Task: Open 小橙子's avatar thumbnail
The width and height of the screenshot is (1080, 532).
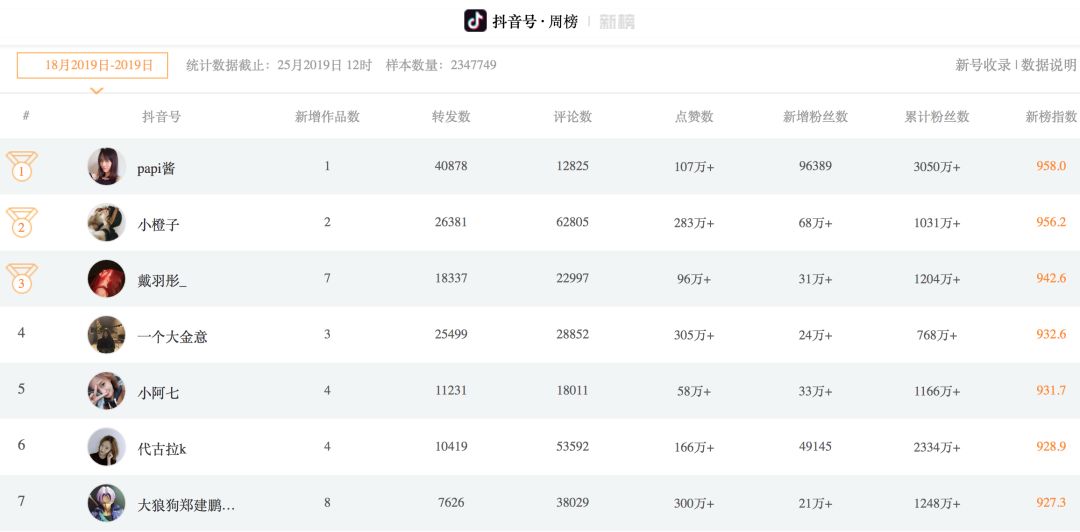Action: 106,223
